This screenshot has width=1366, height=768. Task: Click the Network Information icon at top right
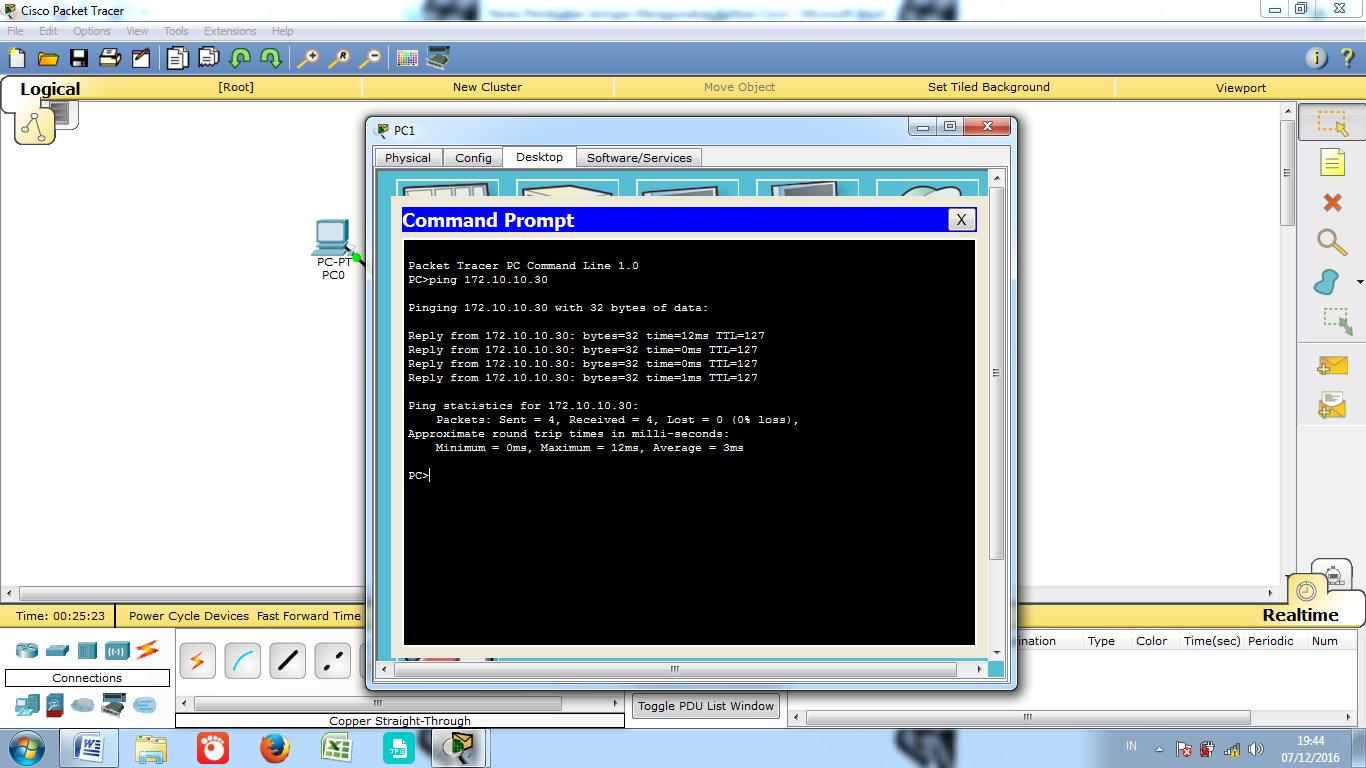[1317, 58]
